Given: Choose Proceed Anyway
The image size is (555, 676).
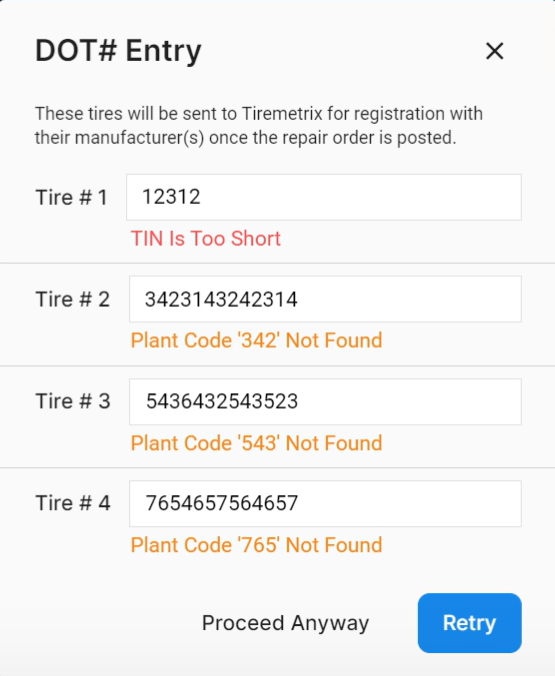Looking at the screenshot, I should (x=285, y=623).
